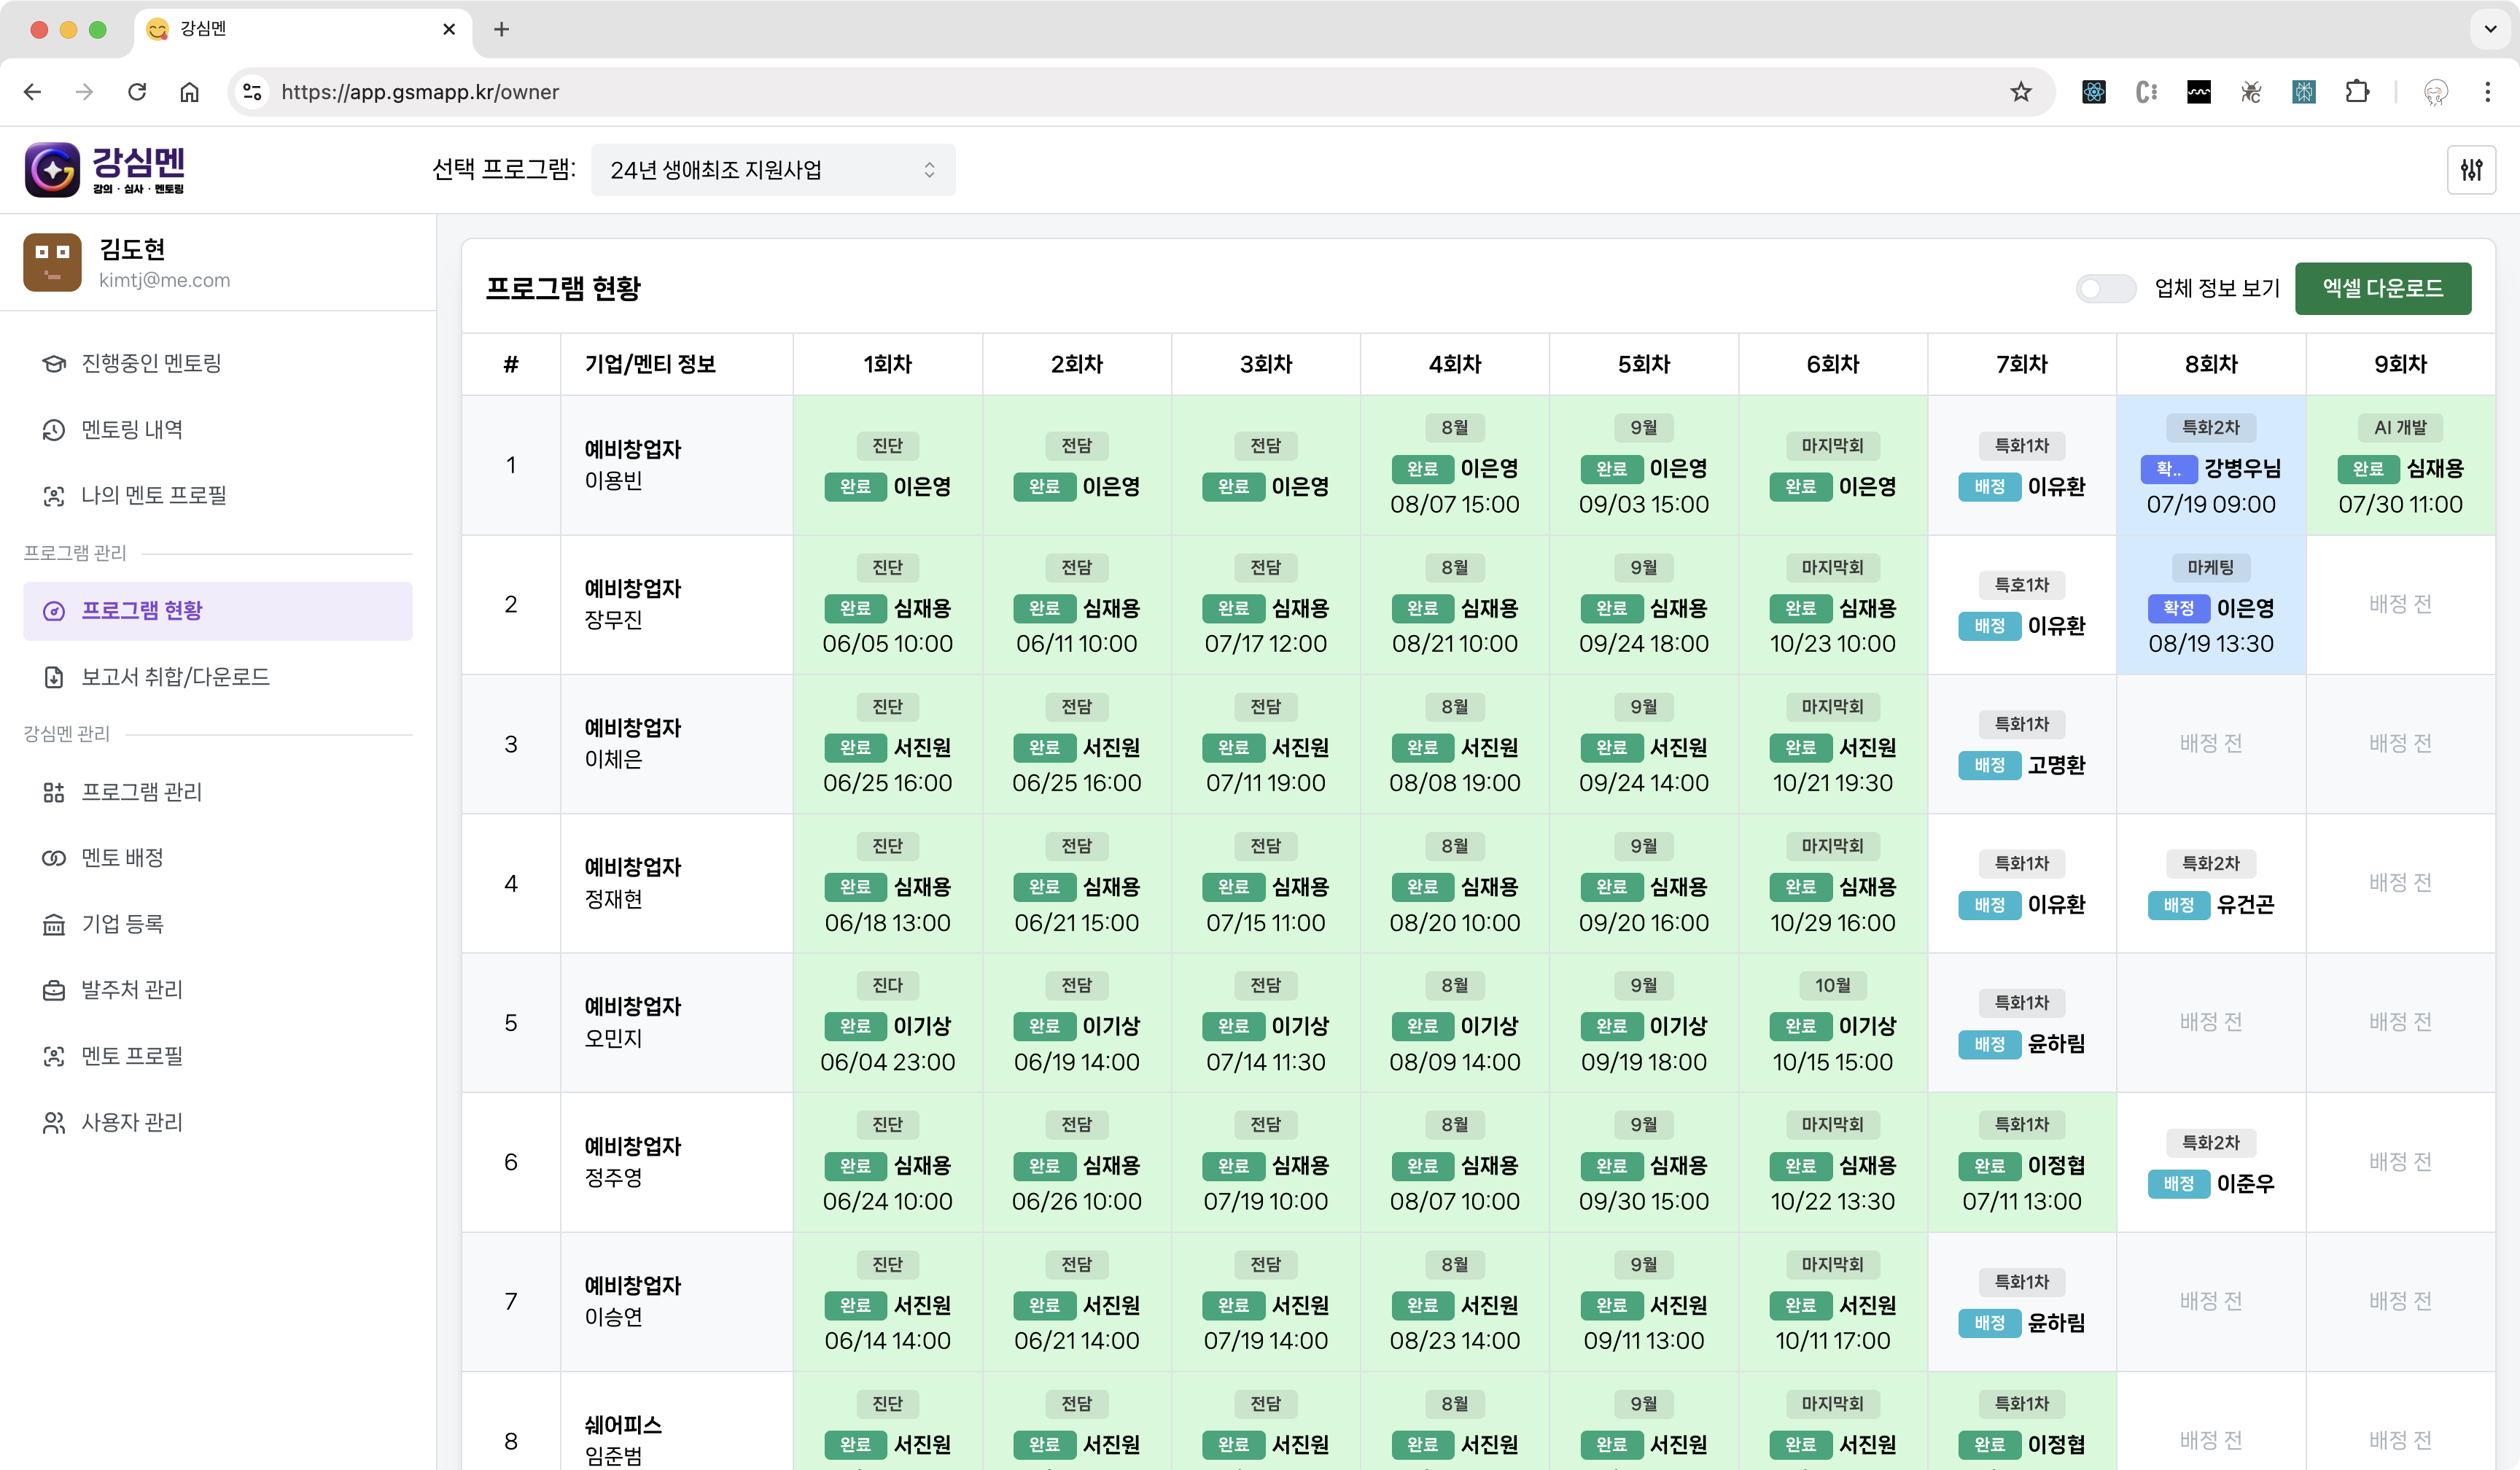Bookmark this page with the star icon
Viewport: 2520px width, 1470px height.
click(x=2021, y=91)
